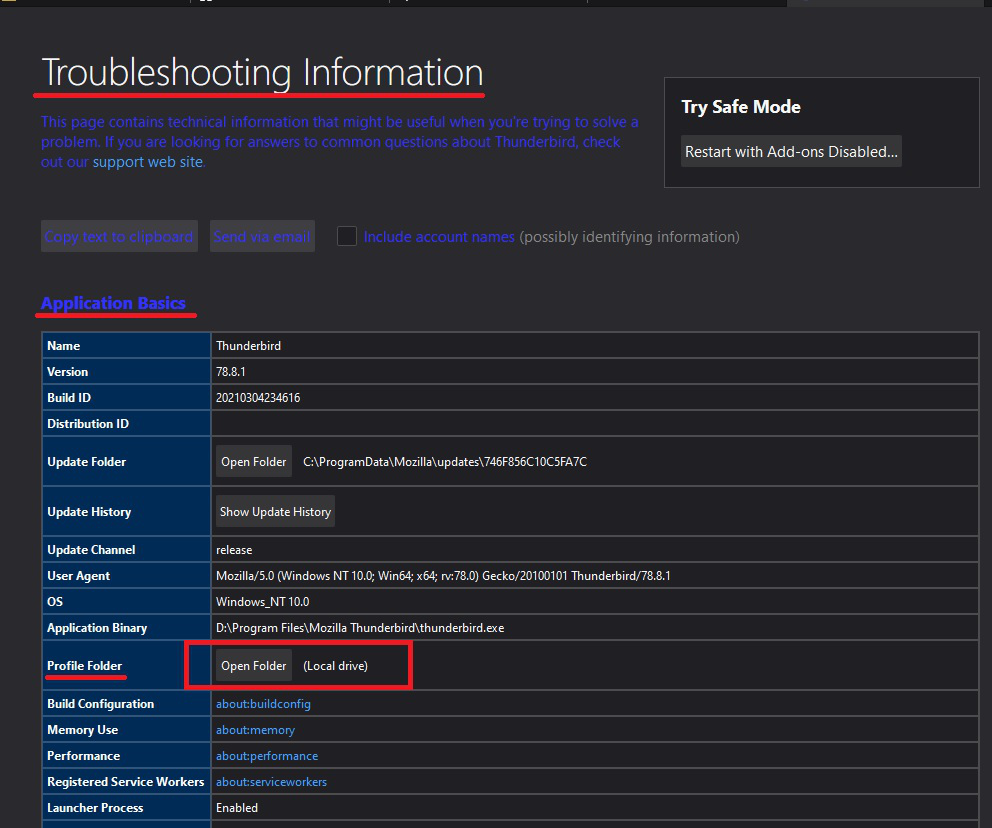Tick the Include account names checkbox

coord(347,237)
